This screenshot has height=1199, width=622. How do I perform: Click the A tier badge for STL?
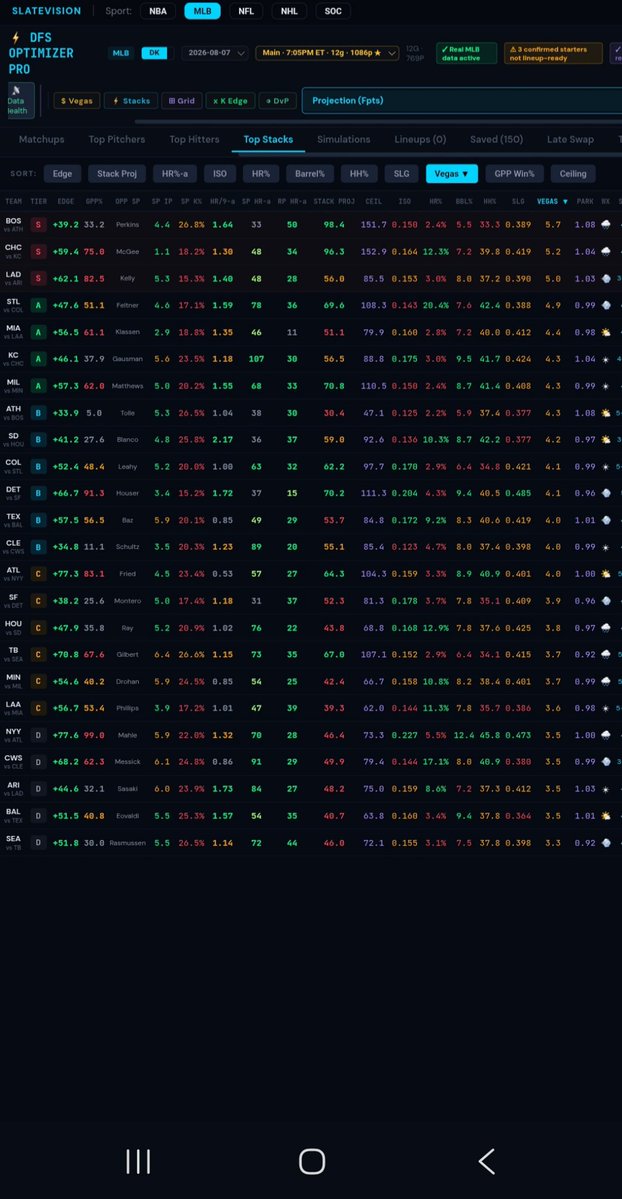pos(38,305)
